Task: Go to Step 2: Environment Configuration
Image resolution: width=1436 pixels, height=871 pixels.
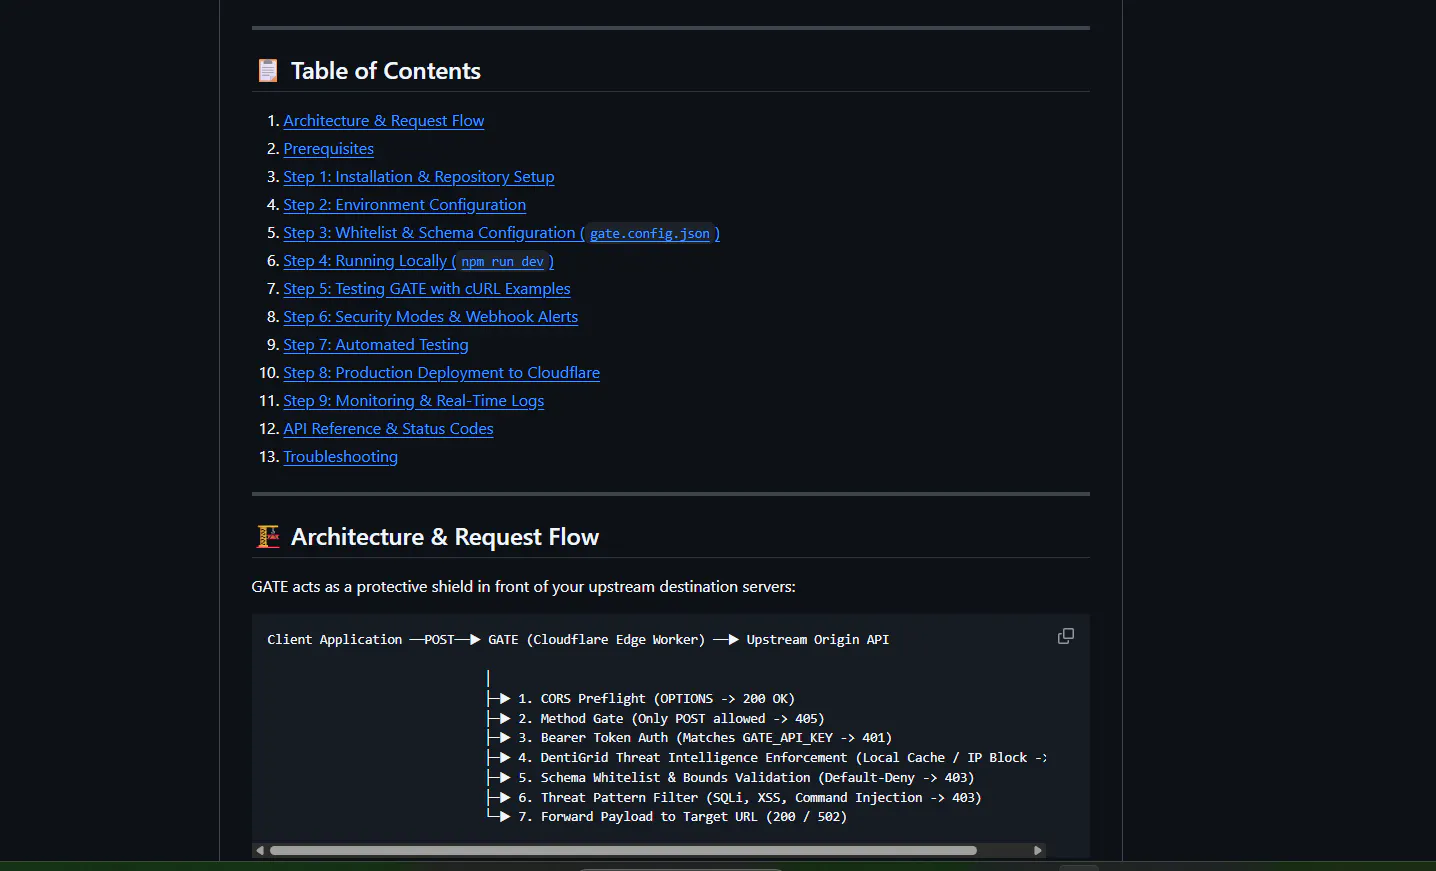Action: coord(404,204)
